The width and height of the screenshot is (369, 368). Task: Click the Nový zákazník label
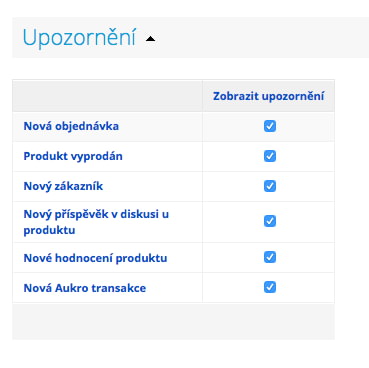click(63, 186)
